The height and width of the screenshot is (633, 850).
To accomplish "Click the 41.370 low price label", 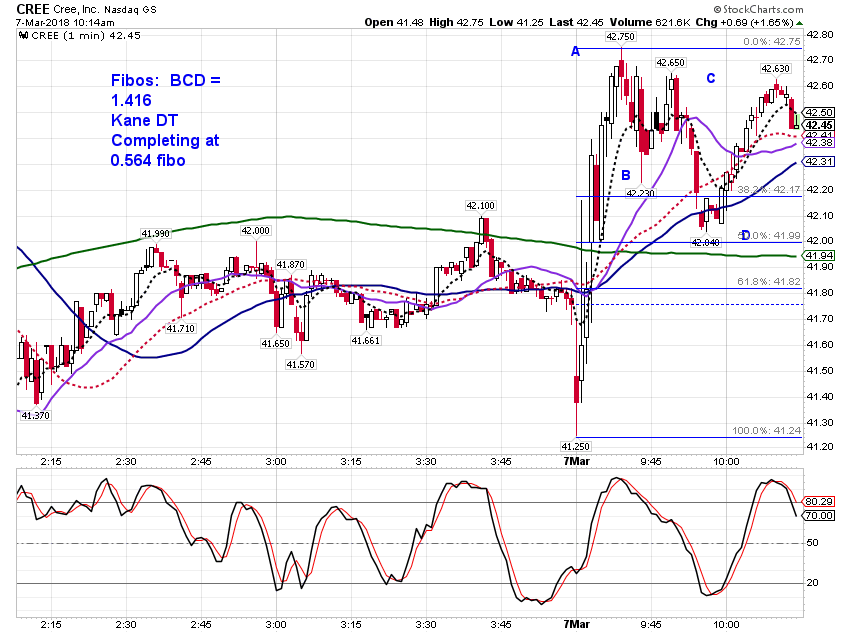I will (x=36, y=416).
